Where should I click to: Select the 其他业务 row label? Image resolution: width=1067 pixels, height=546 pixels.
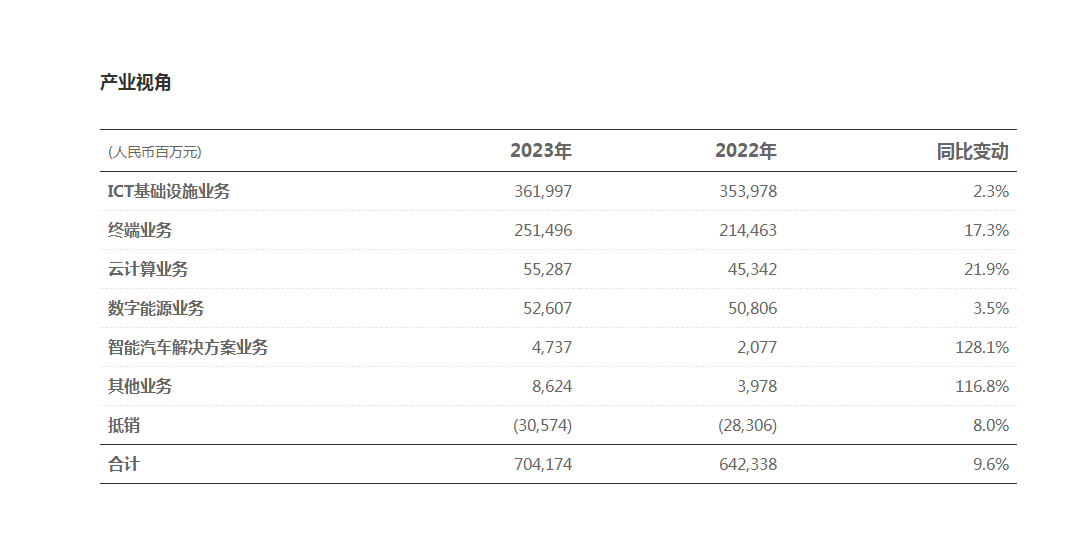click(140, 386)
